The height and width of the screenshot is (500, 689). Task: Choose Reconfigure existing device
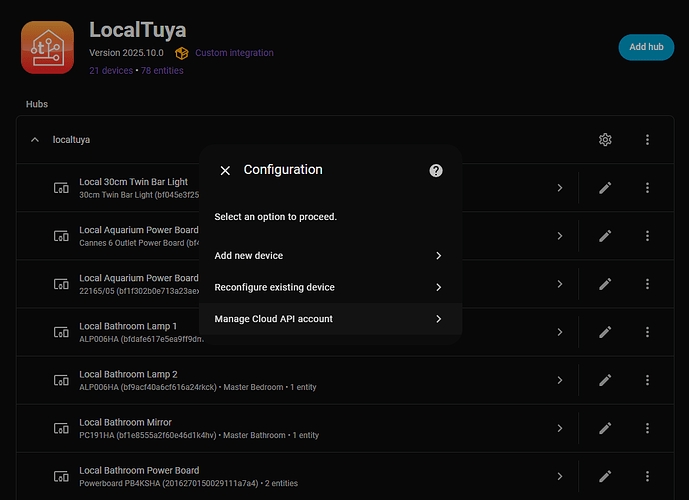click(328, 288)
